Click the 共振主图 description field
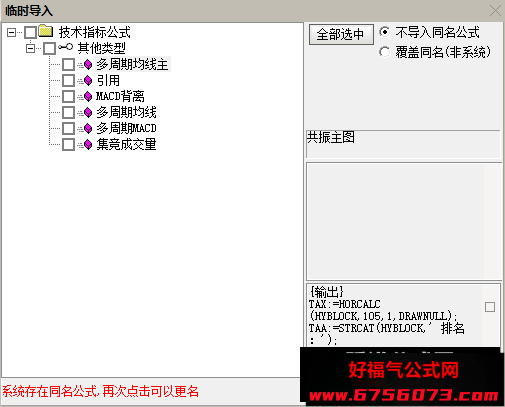The width and height of the screenshot is (505, 407). point(403,144)
